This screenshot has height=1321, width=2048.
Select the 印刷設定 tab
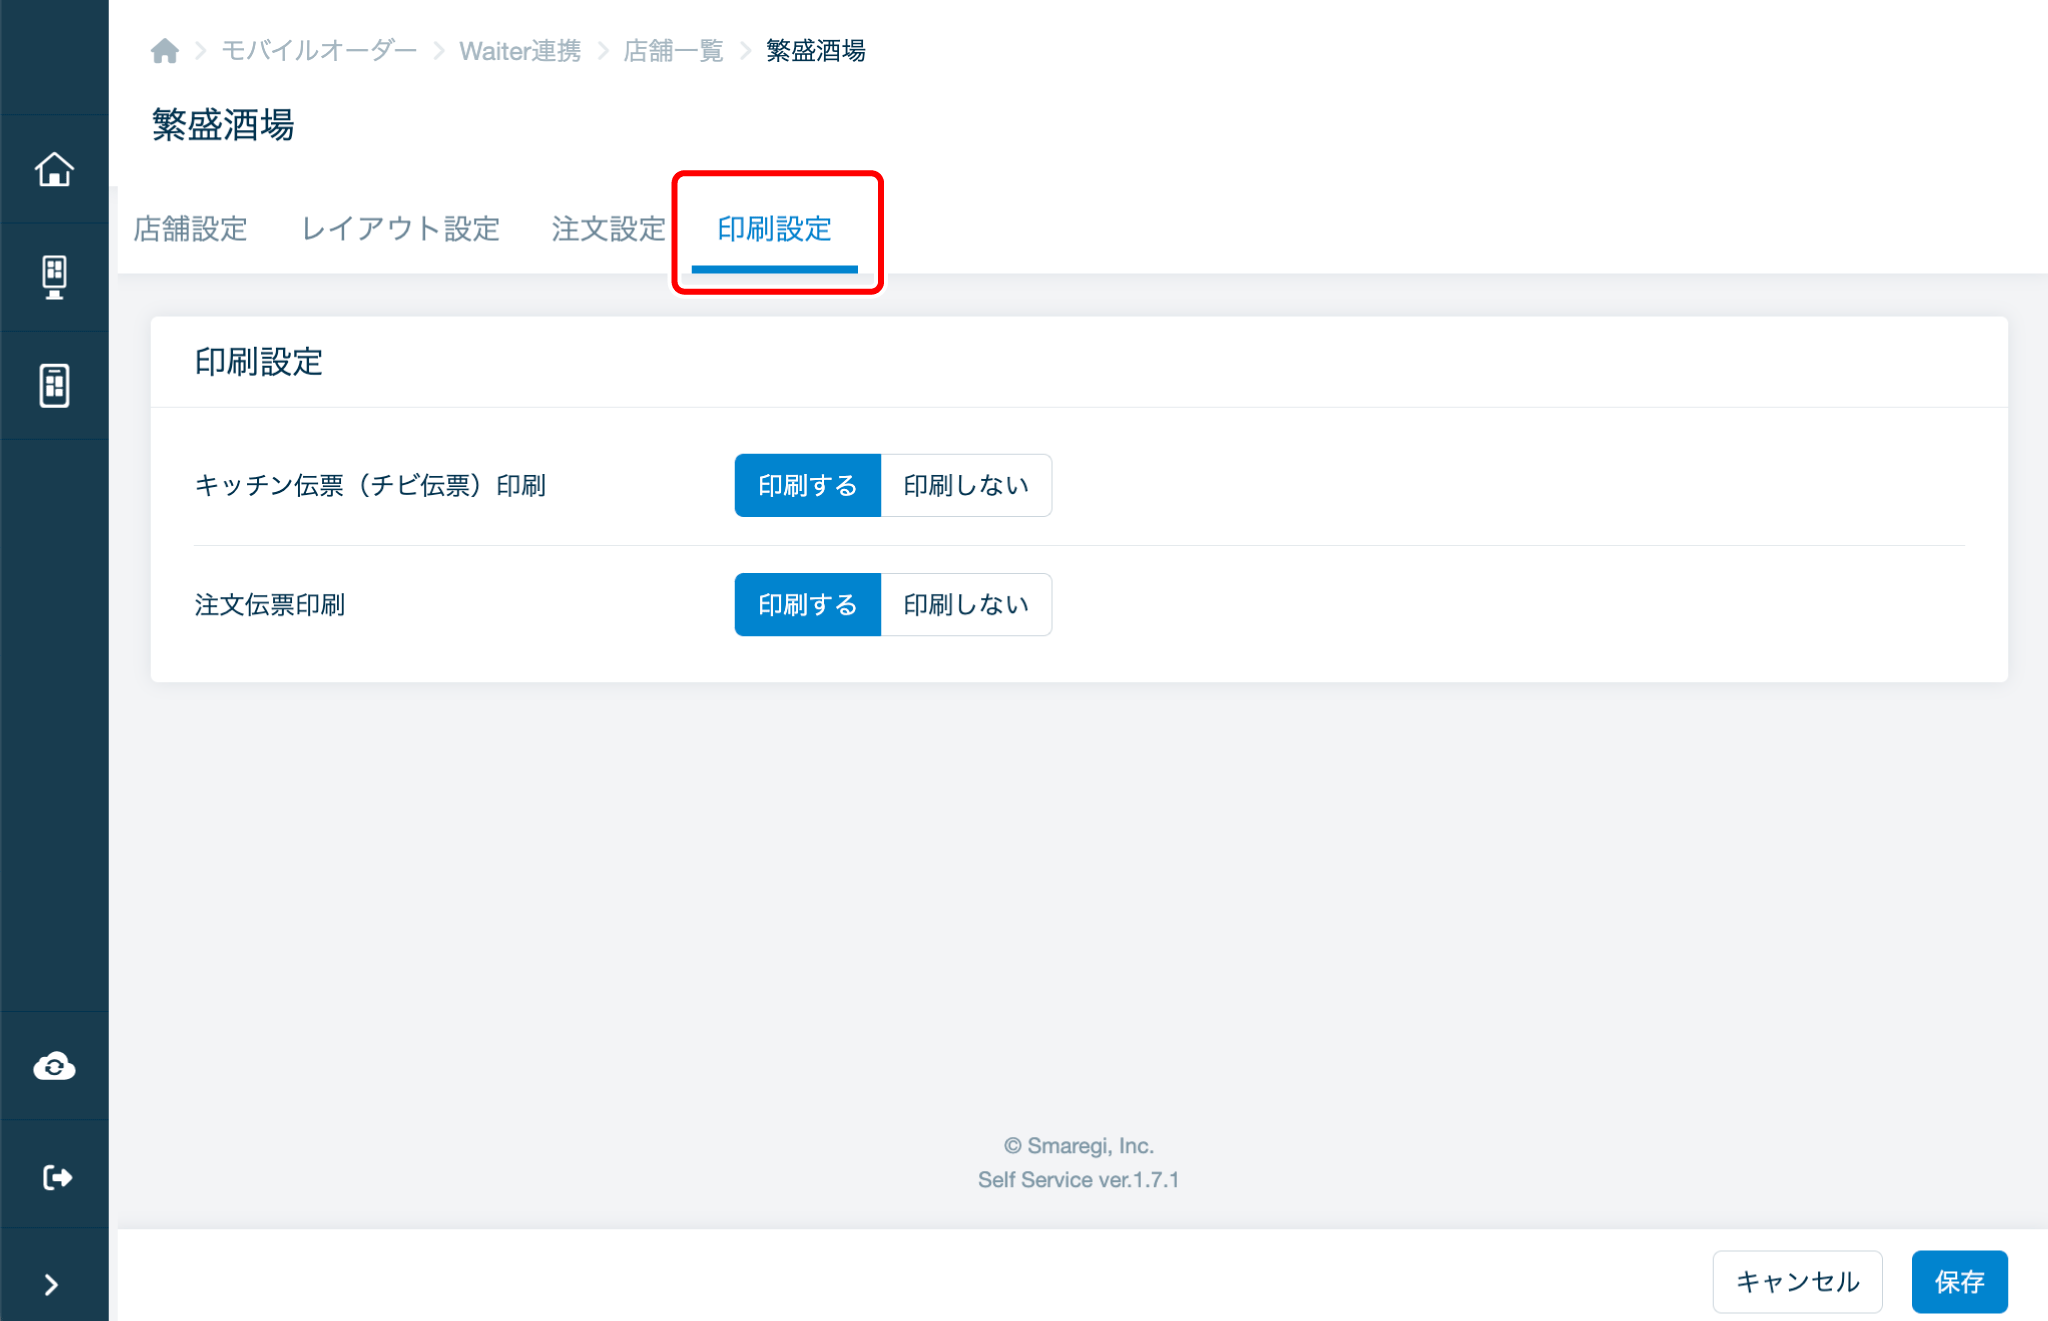pyautogui.click(x=774, y=229)
